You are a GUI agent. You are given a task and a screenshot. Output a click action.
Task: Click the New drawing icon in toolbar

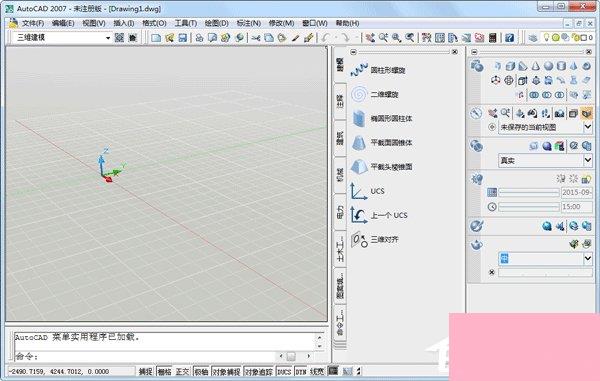[156, 37]
